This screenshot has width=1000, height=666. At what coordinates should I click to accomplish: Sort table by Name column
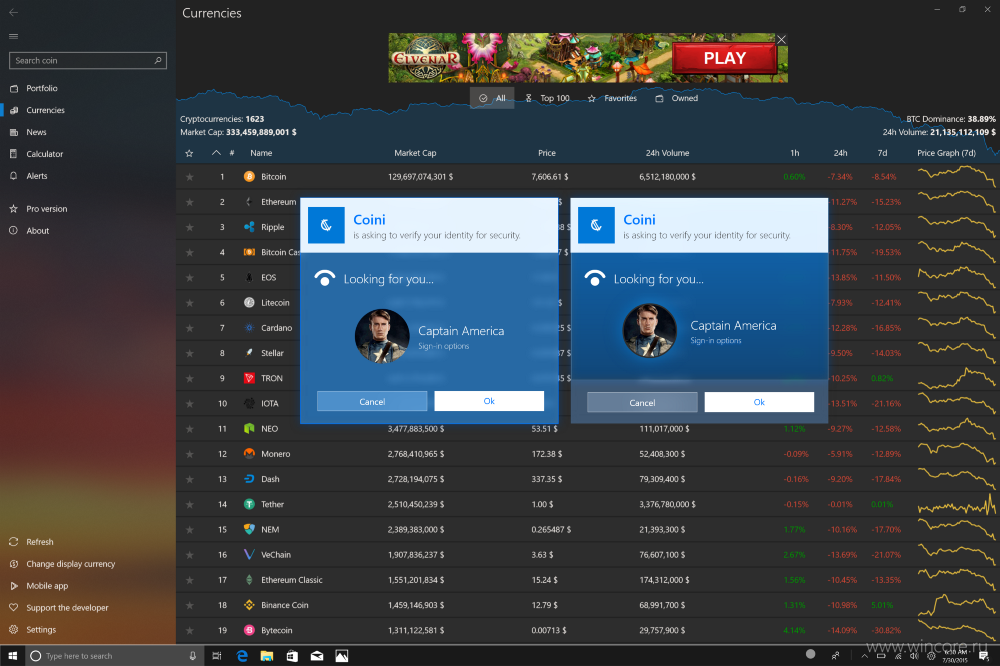point(261,153)
